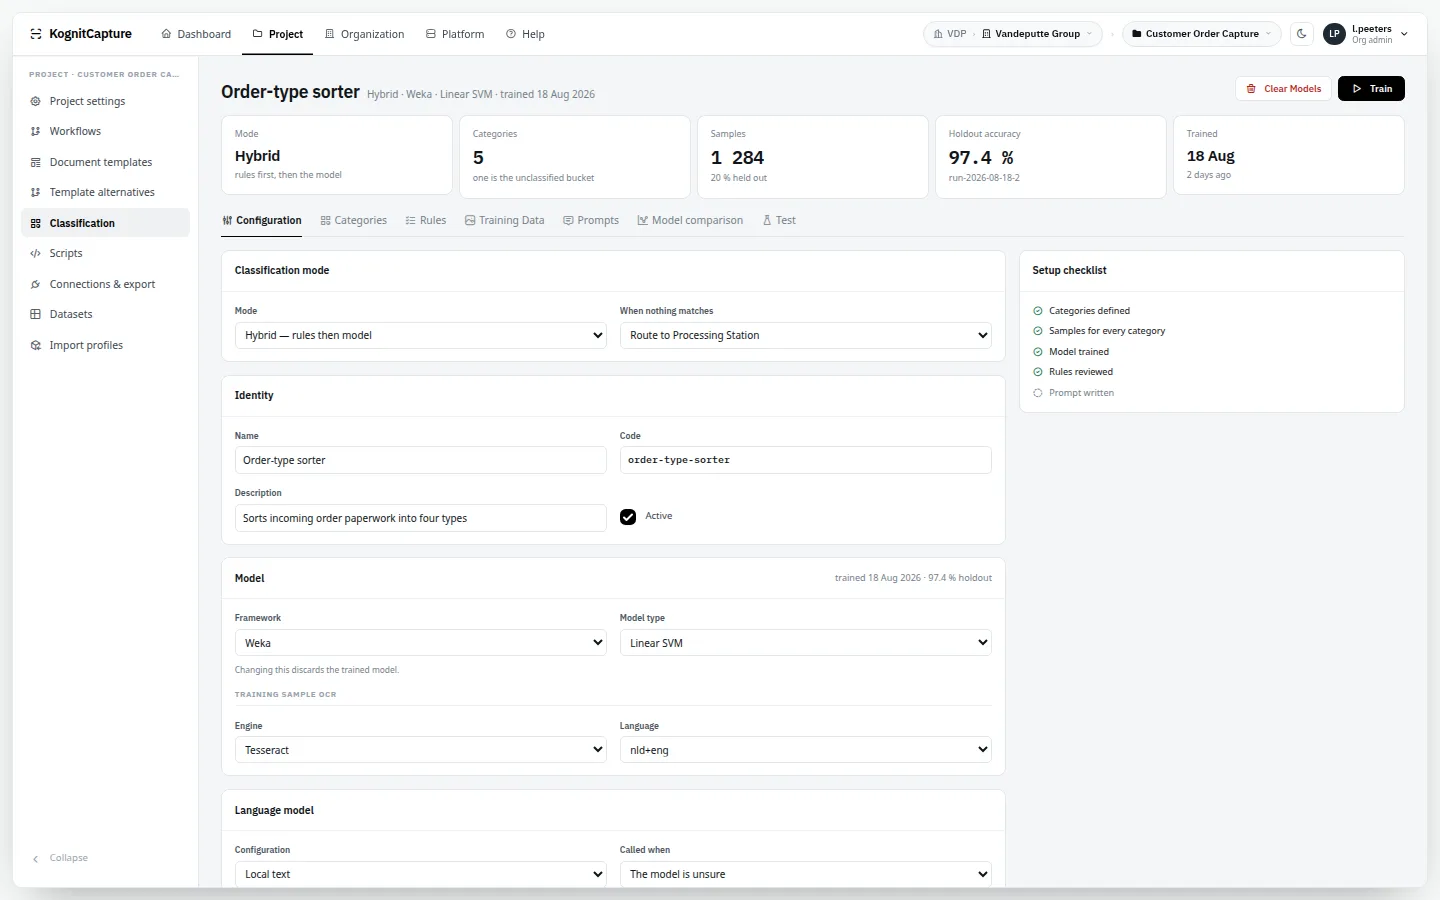
Task: Click the Train button
Action: pyautogui.click(x=1371, y=89)
